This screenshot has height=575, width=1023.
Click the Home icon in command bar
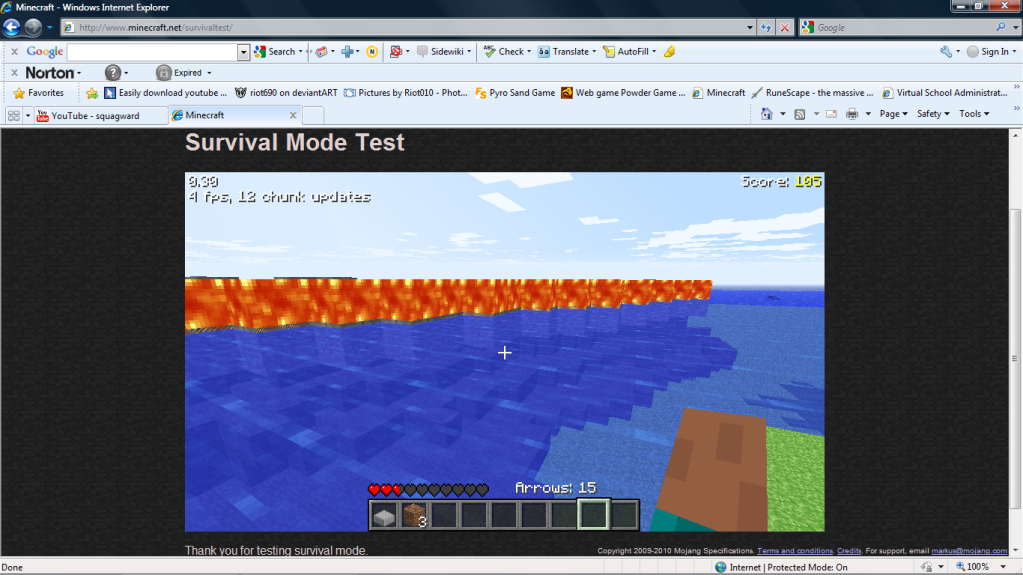click(x=766, y=114)
